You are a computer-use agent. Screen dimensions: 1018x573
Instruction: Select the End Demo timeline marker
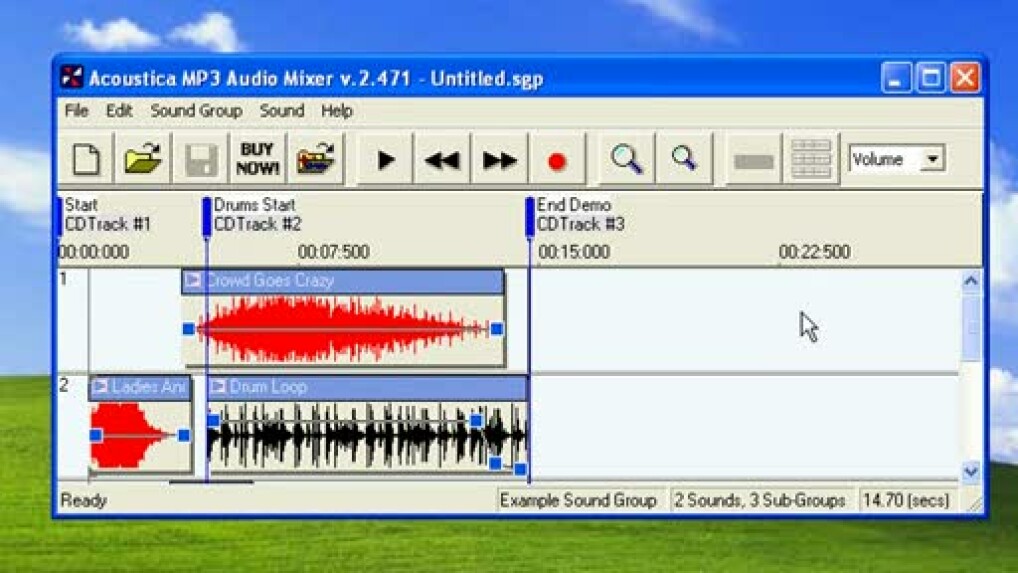tap(530, 216)
